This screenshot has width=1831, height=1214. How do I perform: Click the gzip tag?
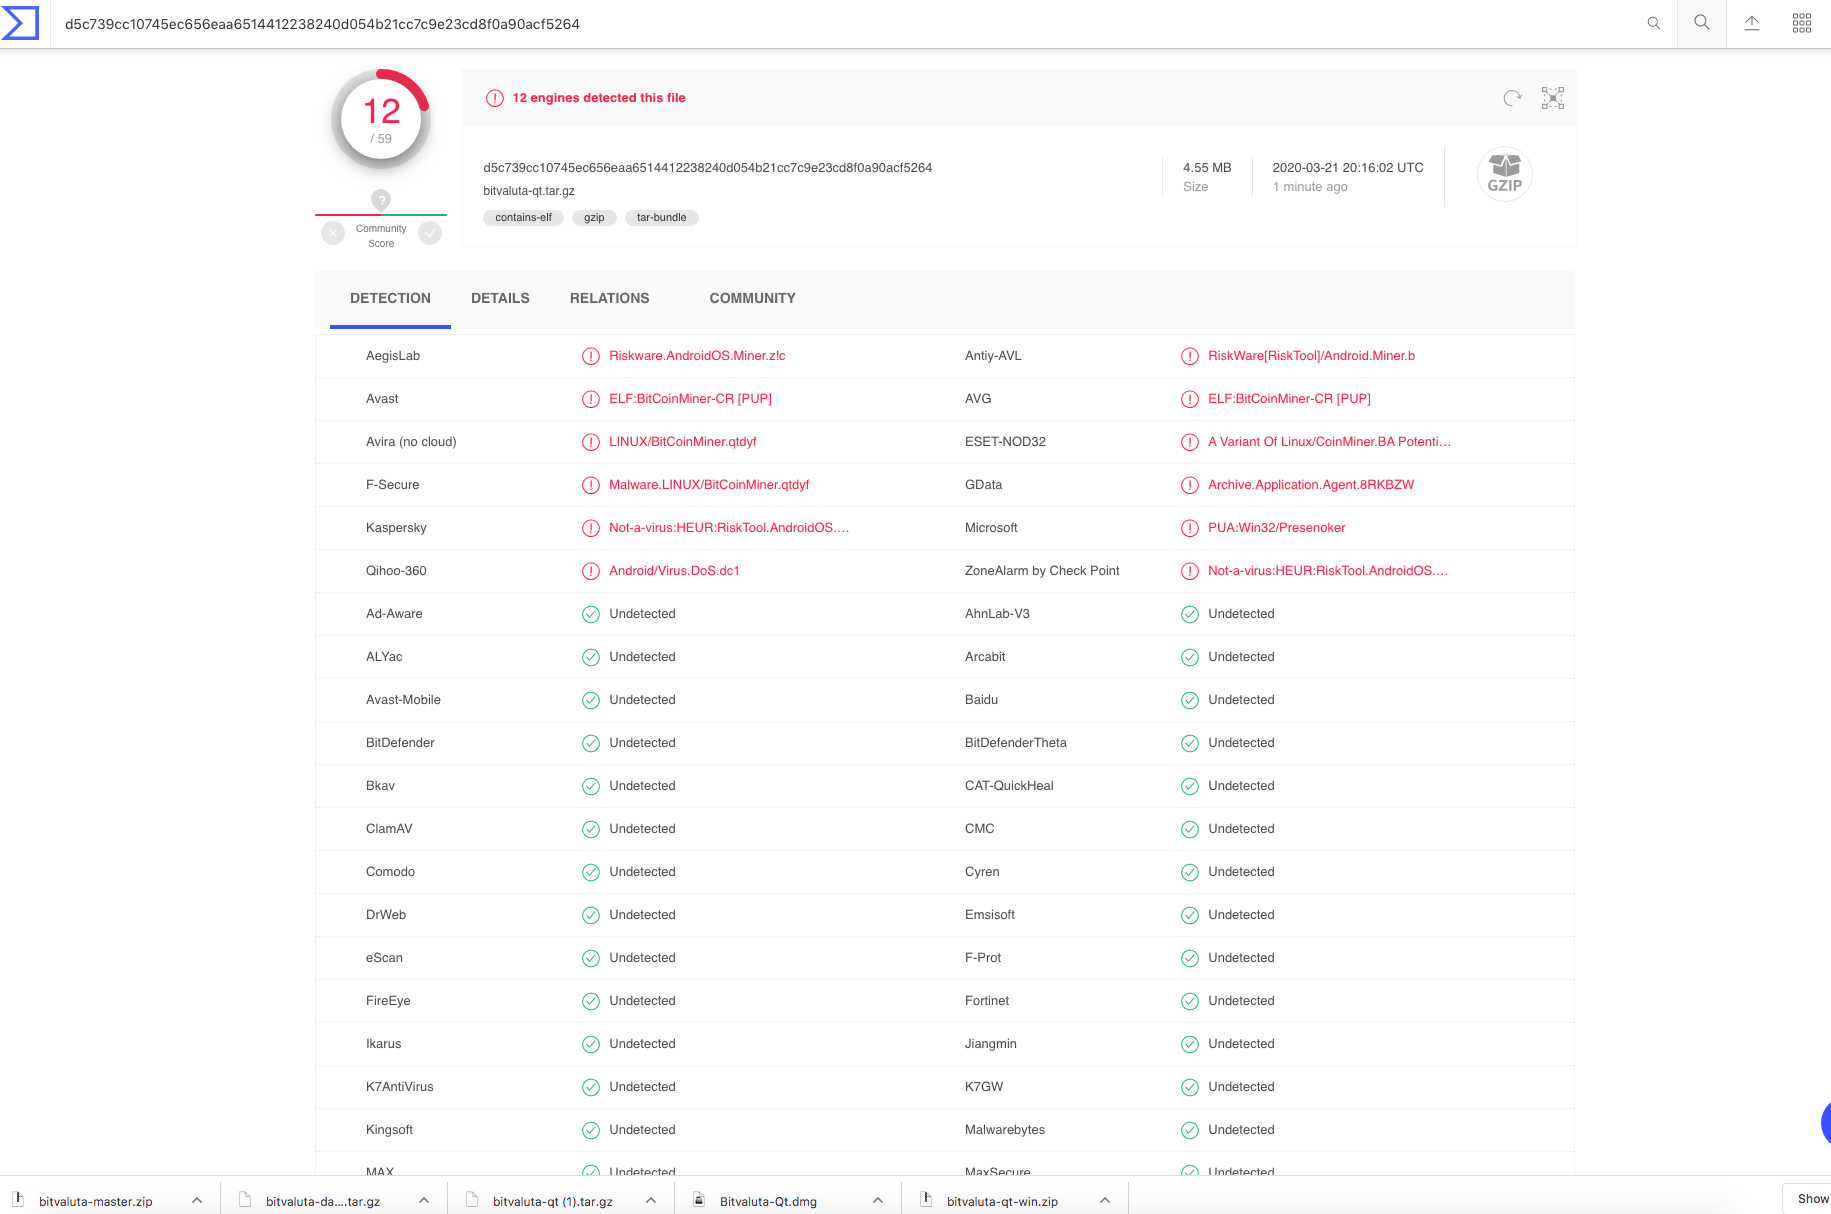(594, 218)
